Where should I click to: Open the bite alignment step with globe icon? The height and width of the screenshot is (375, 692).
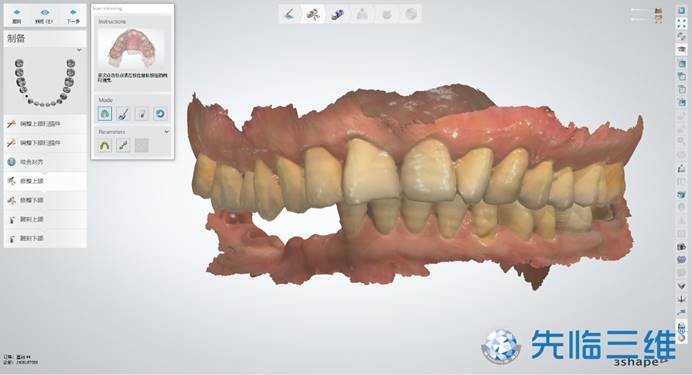[45, 162]
